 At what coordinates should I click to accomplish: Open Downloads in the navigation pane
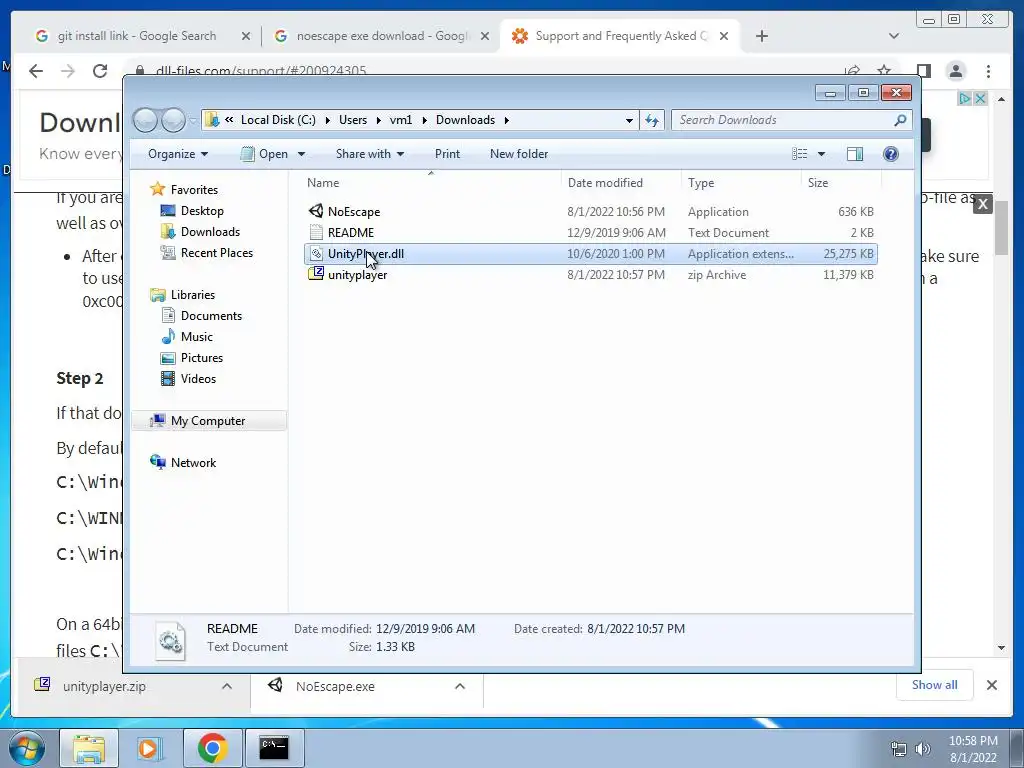(x=210, y=232)
